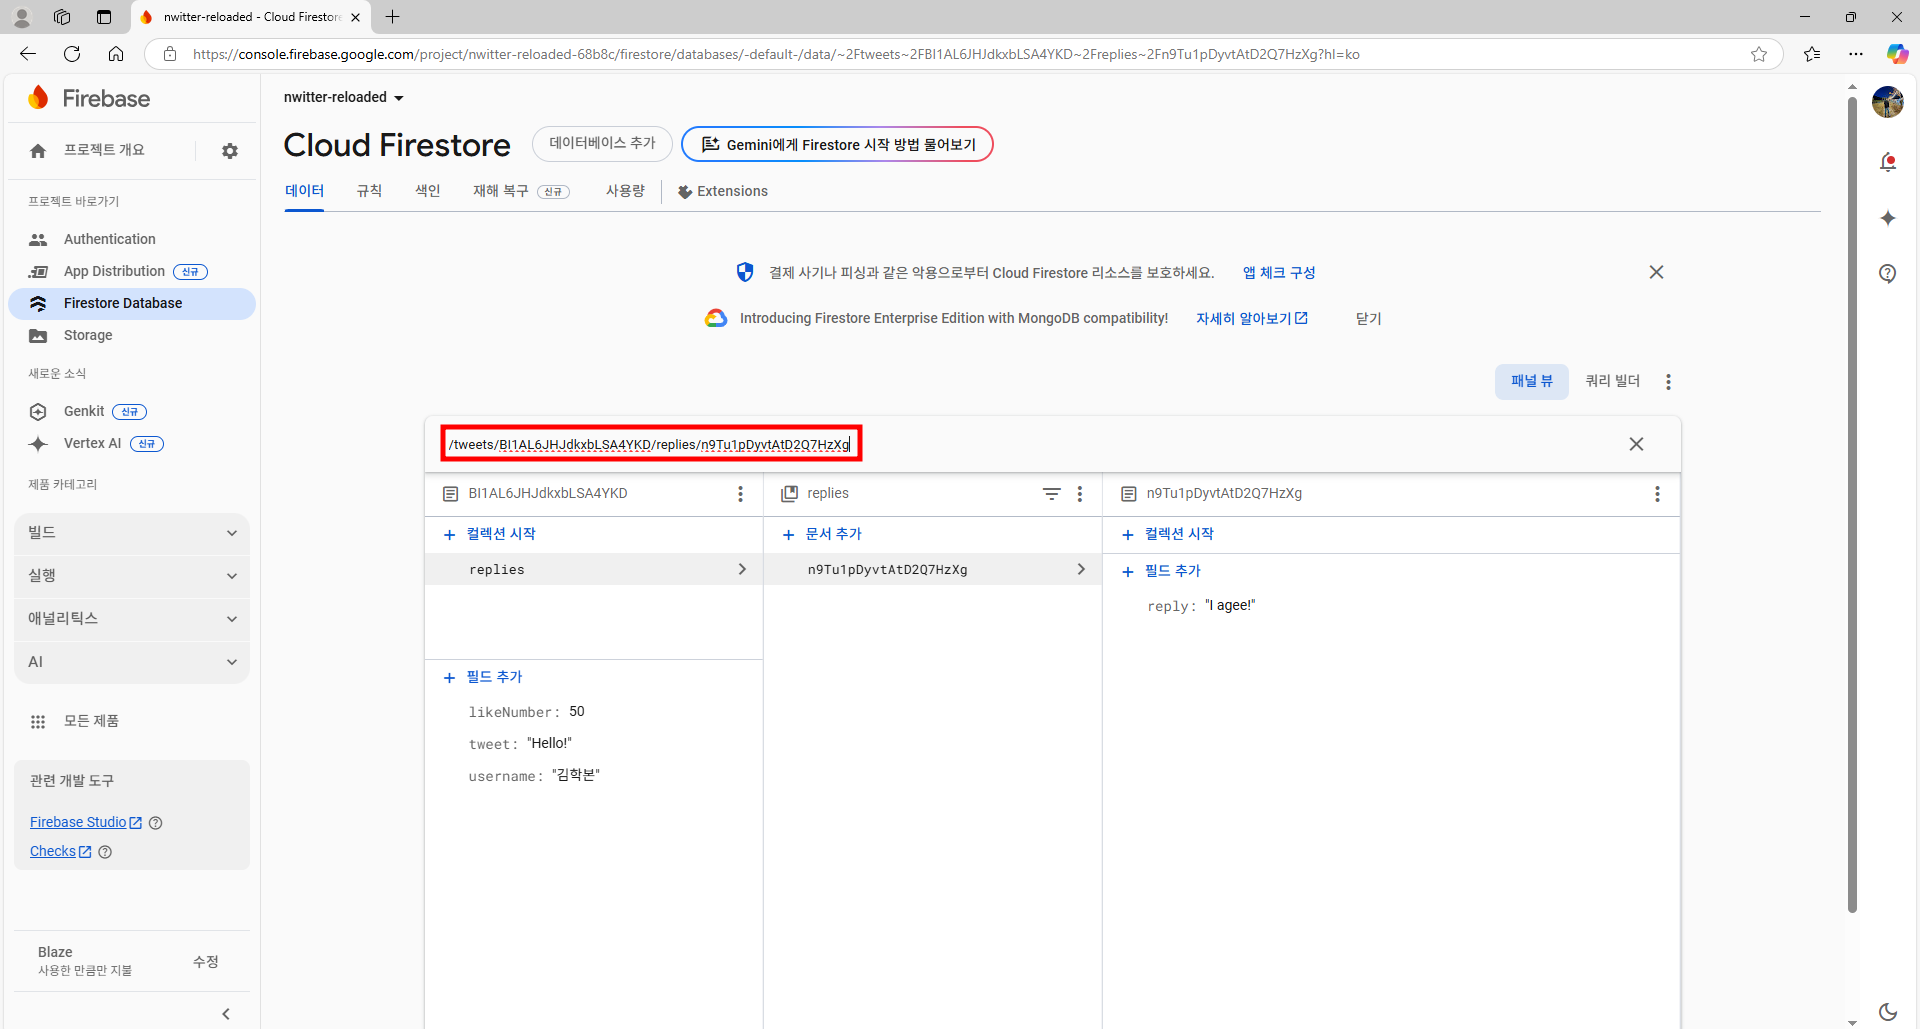
Task: Click help icon next to Checks
Action: (x=105, y=852)
